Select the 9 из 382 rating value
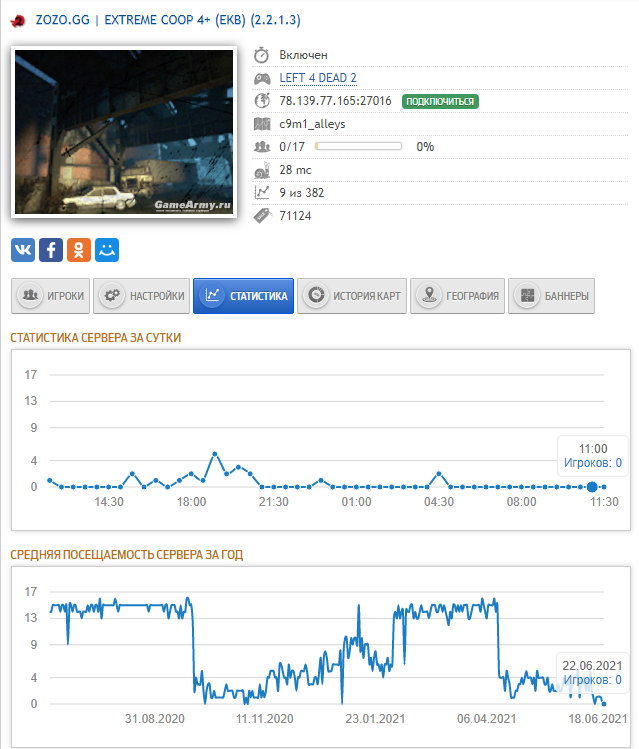 [302, 193]
